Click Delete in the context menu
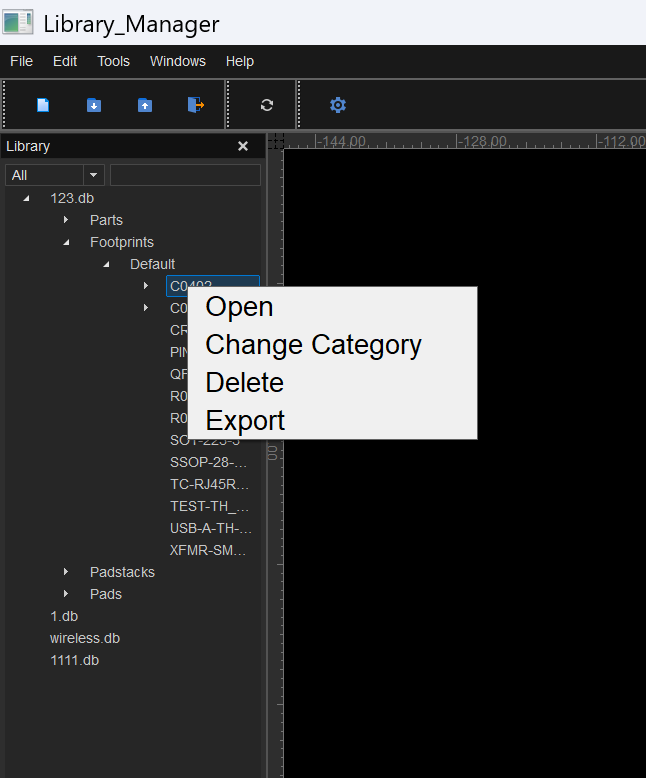The image size is (646, 778). 244,383
